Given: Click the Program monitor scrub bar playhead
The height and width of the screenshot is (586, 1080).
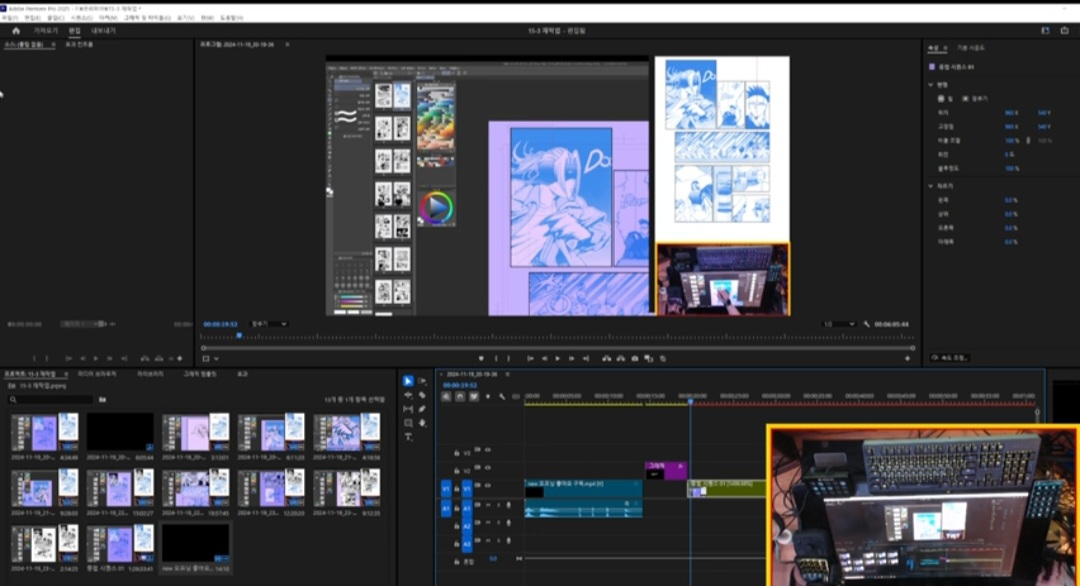Looking at the screenshot, I should click(x=239, y=336).
